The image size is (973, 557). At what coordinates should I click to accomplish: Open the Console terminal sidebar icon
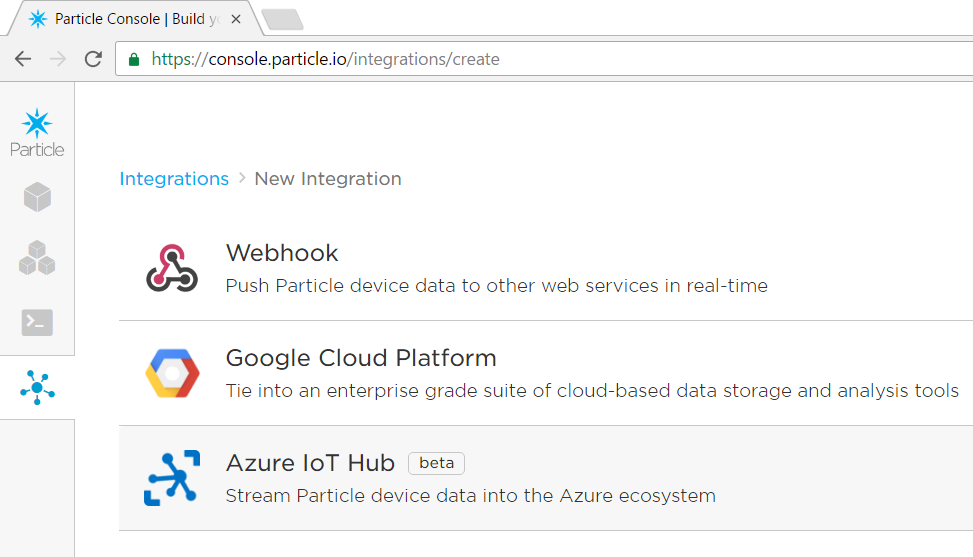click(x=37, y=322)
